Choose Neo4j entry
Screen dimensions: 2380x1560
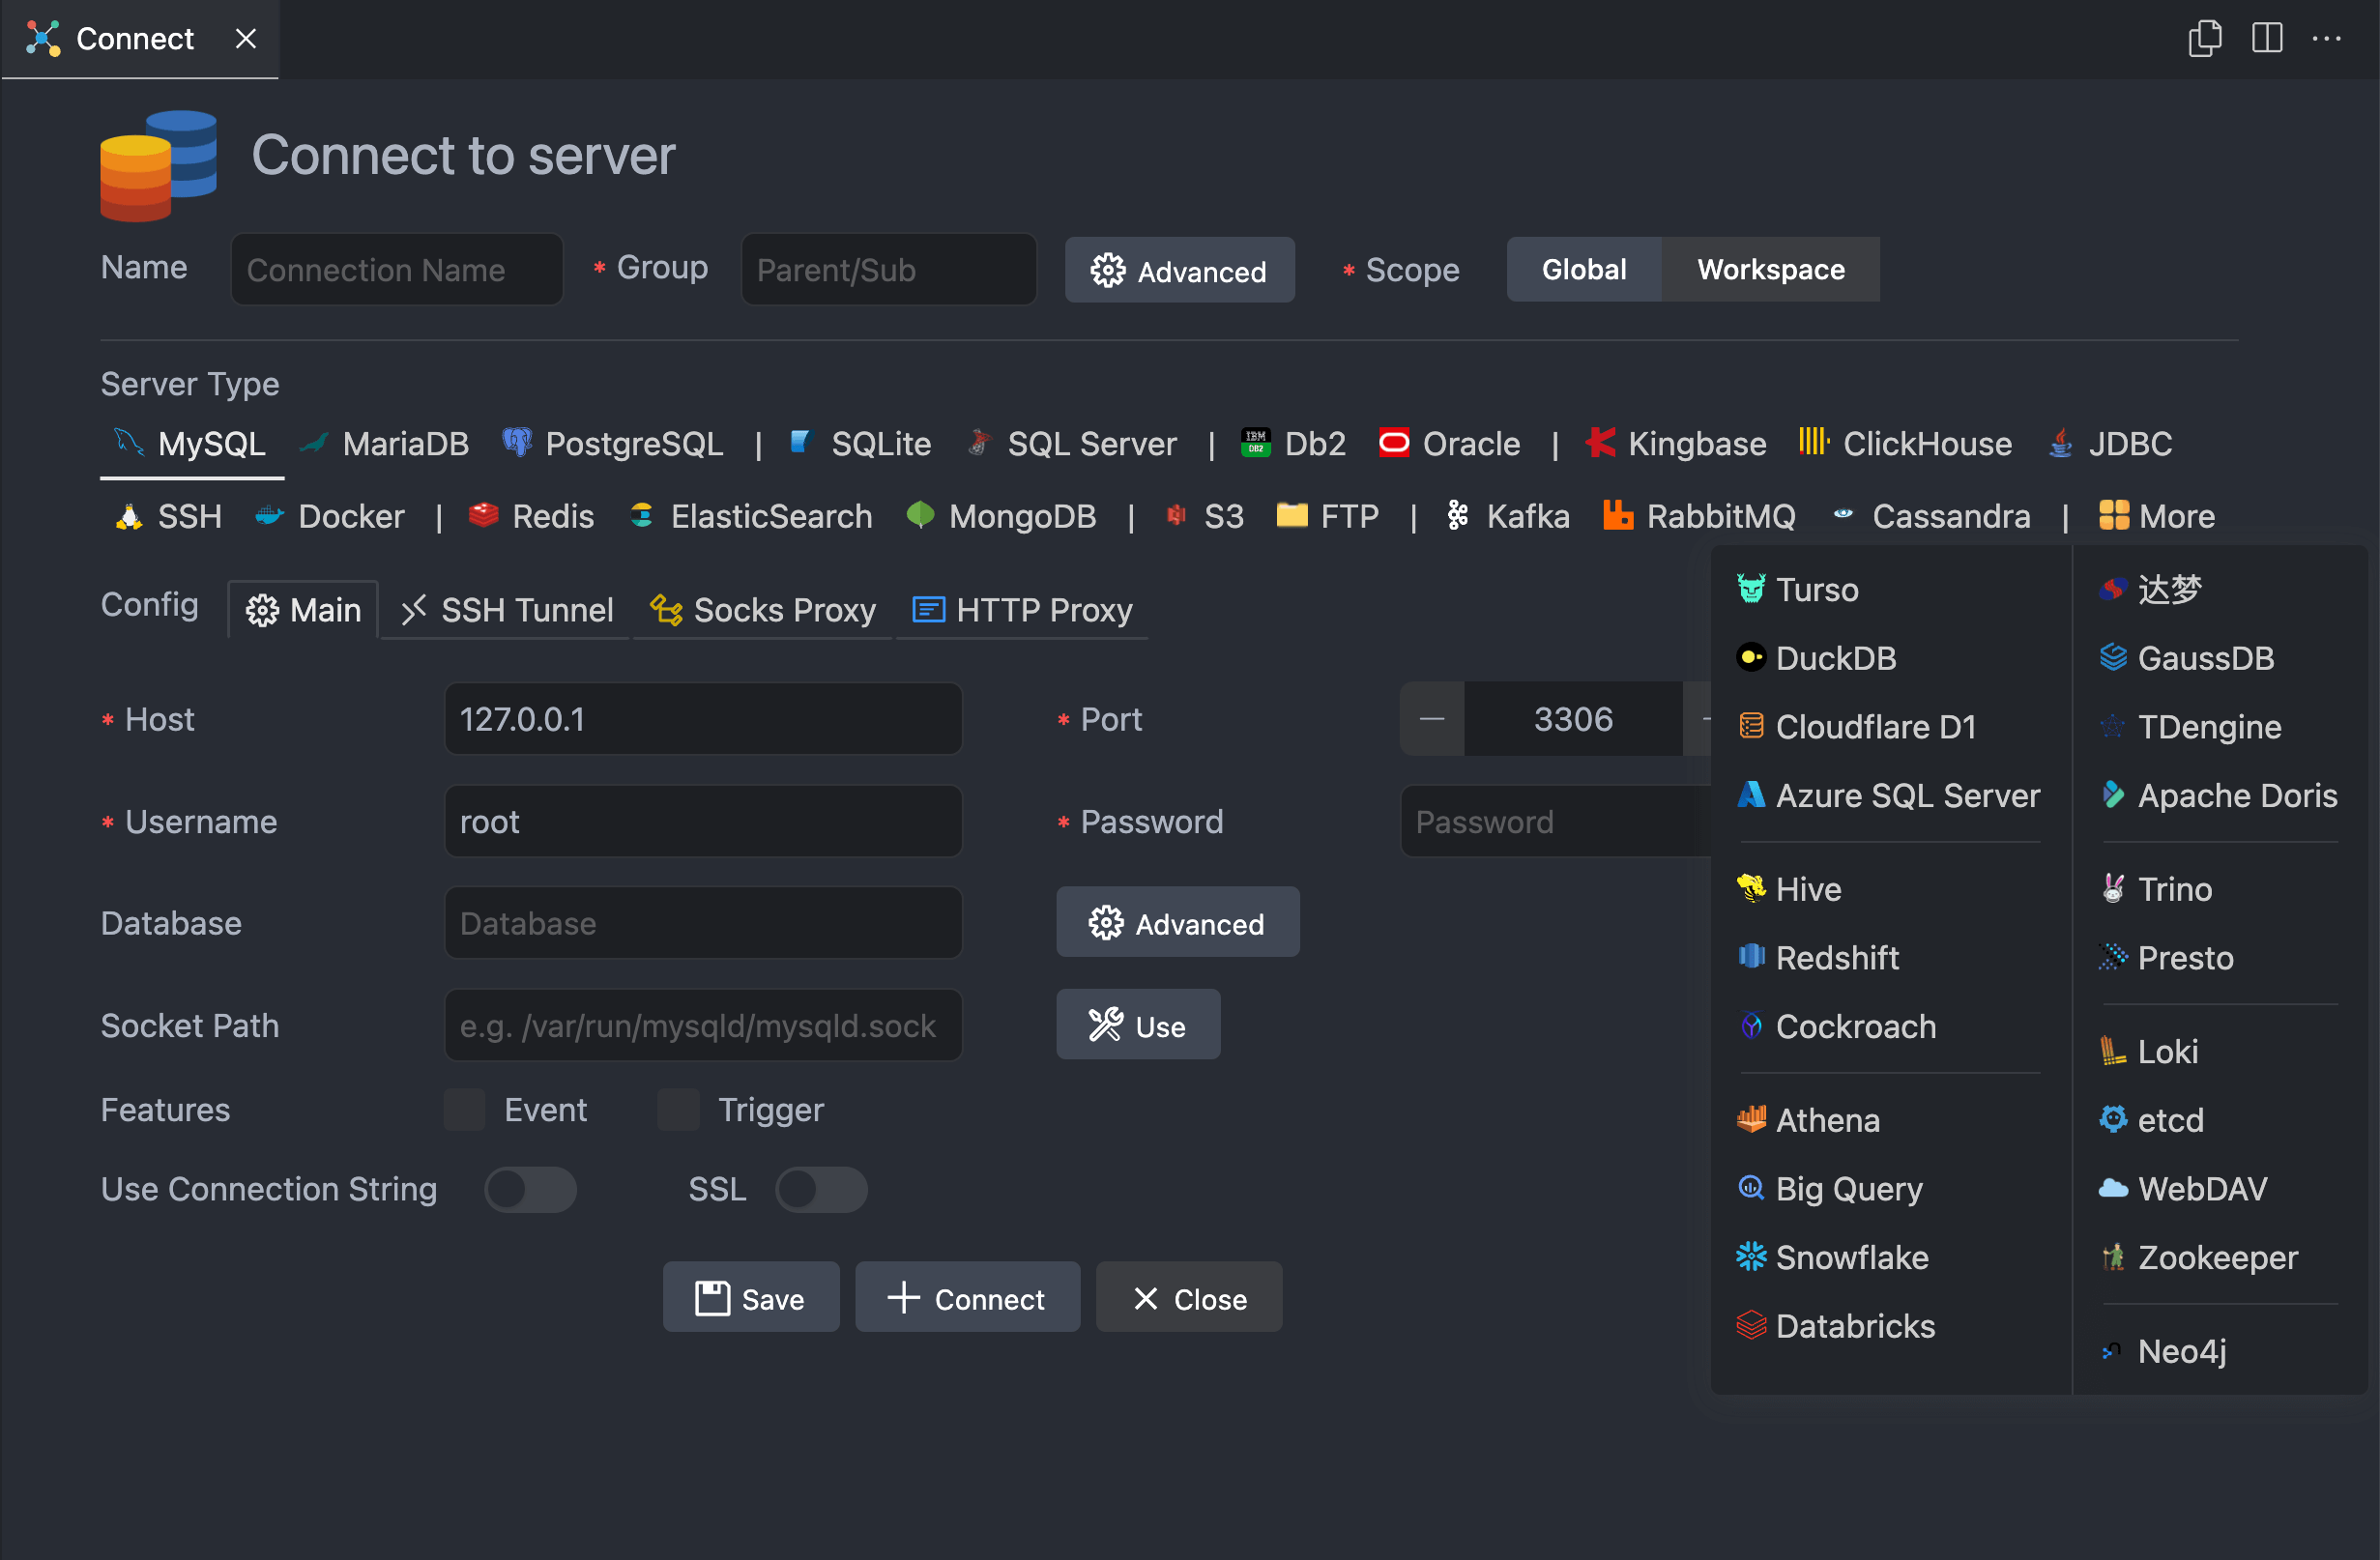tap(2163, 1352)
